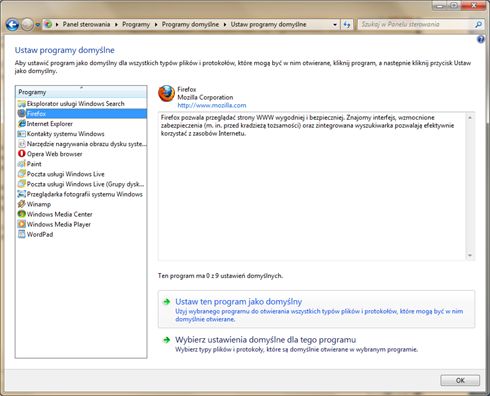Click Programy breadcrumb item
The width and height of the screenshot is (490, 396).
click(136, 24)
